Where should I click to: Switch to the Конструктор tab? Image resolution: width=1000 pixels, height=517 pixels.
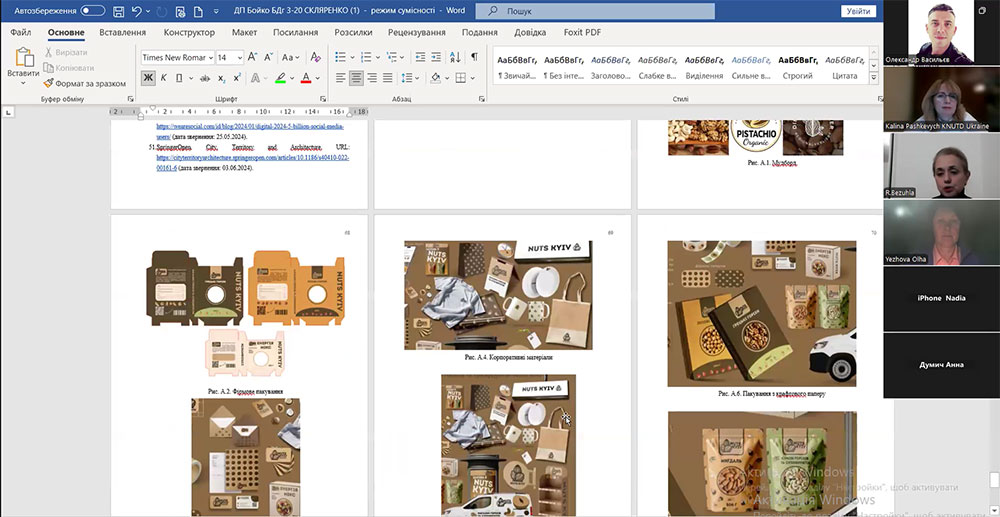click(189, 33)
